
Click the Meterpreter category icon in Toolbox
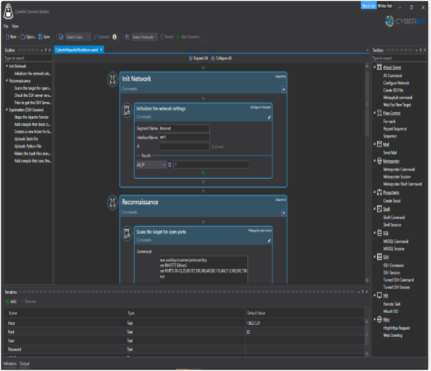379,161
